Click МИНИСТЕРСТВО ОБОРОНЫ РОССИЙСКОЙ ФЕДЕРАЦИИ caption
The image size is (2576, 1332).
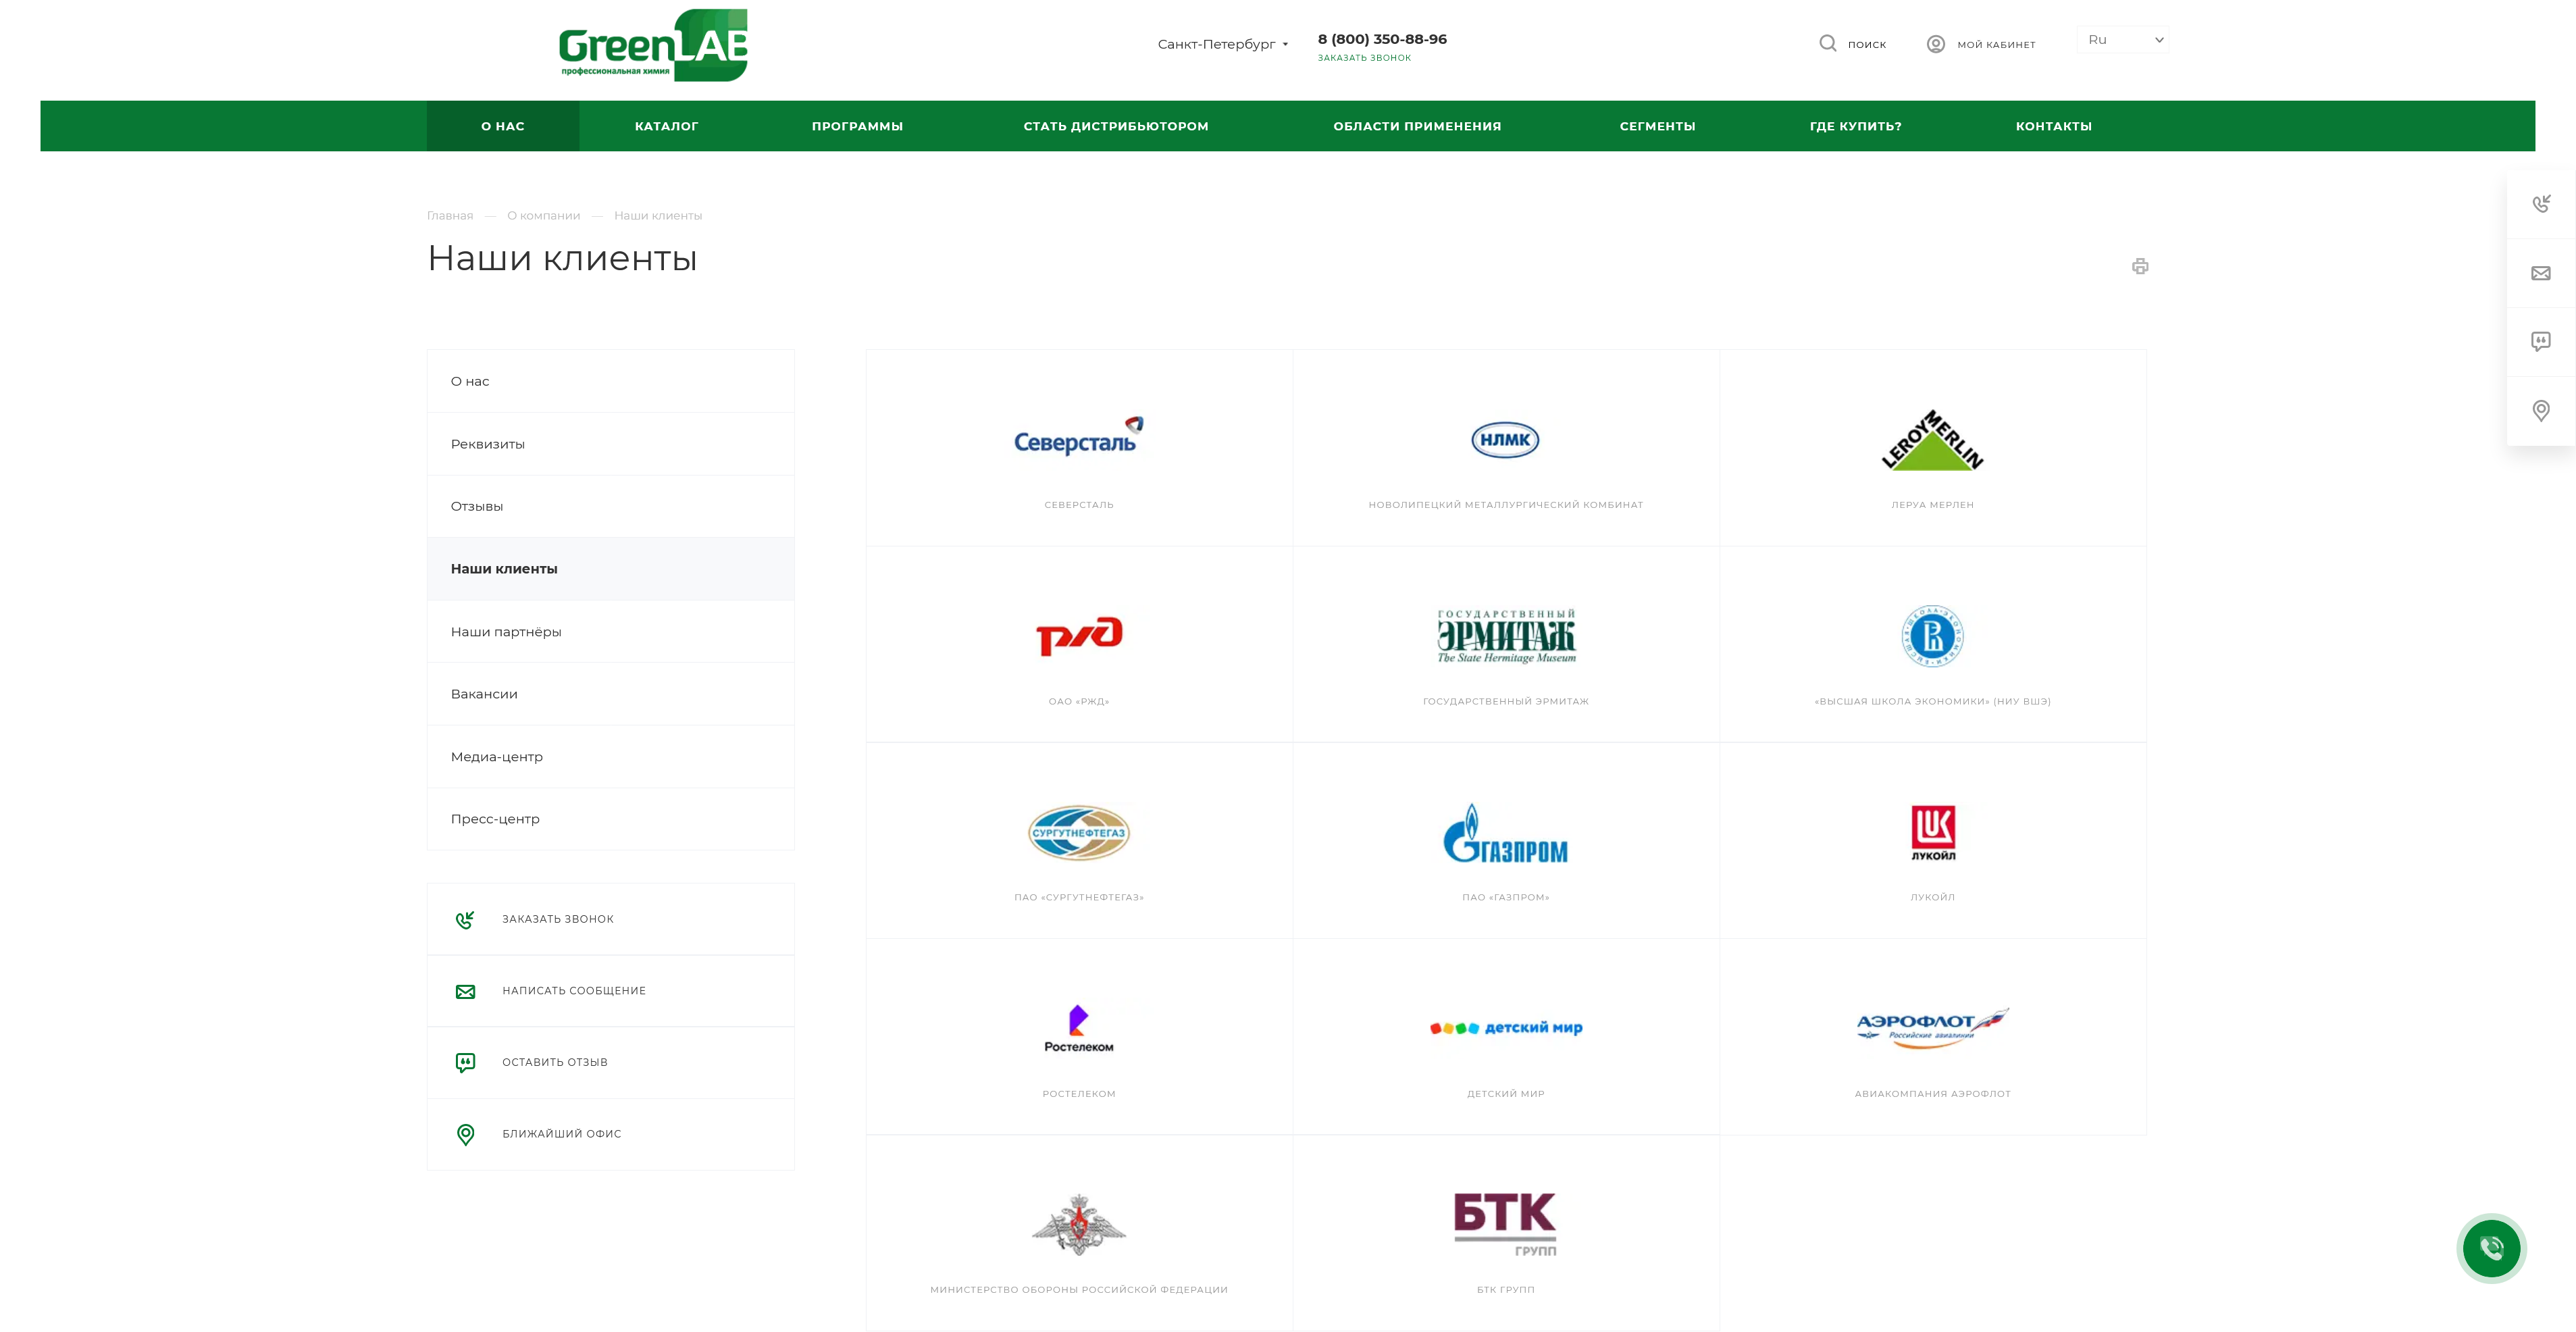tap(1078, 1290)
